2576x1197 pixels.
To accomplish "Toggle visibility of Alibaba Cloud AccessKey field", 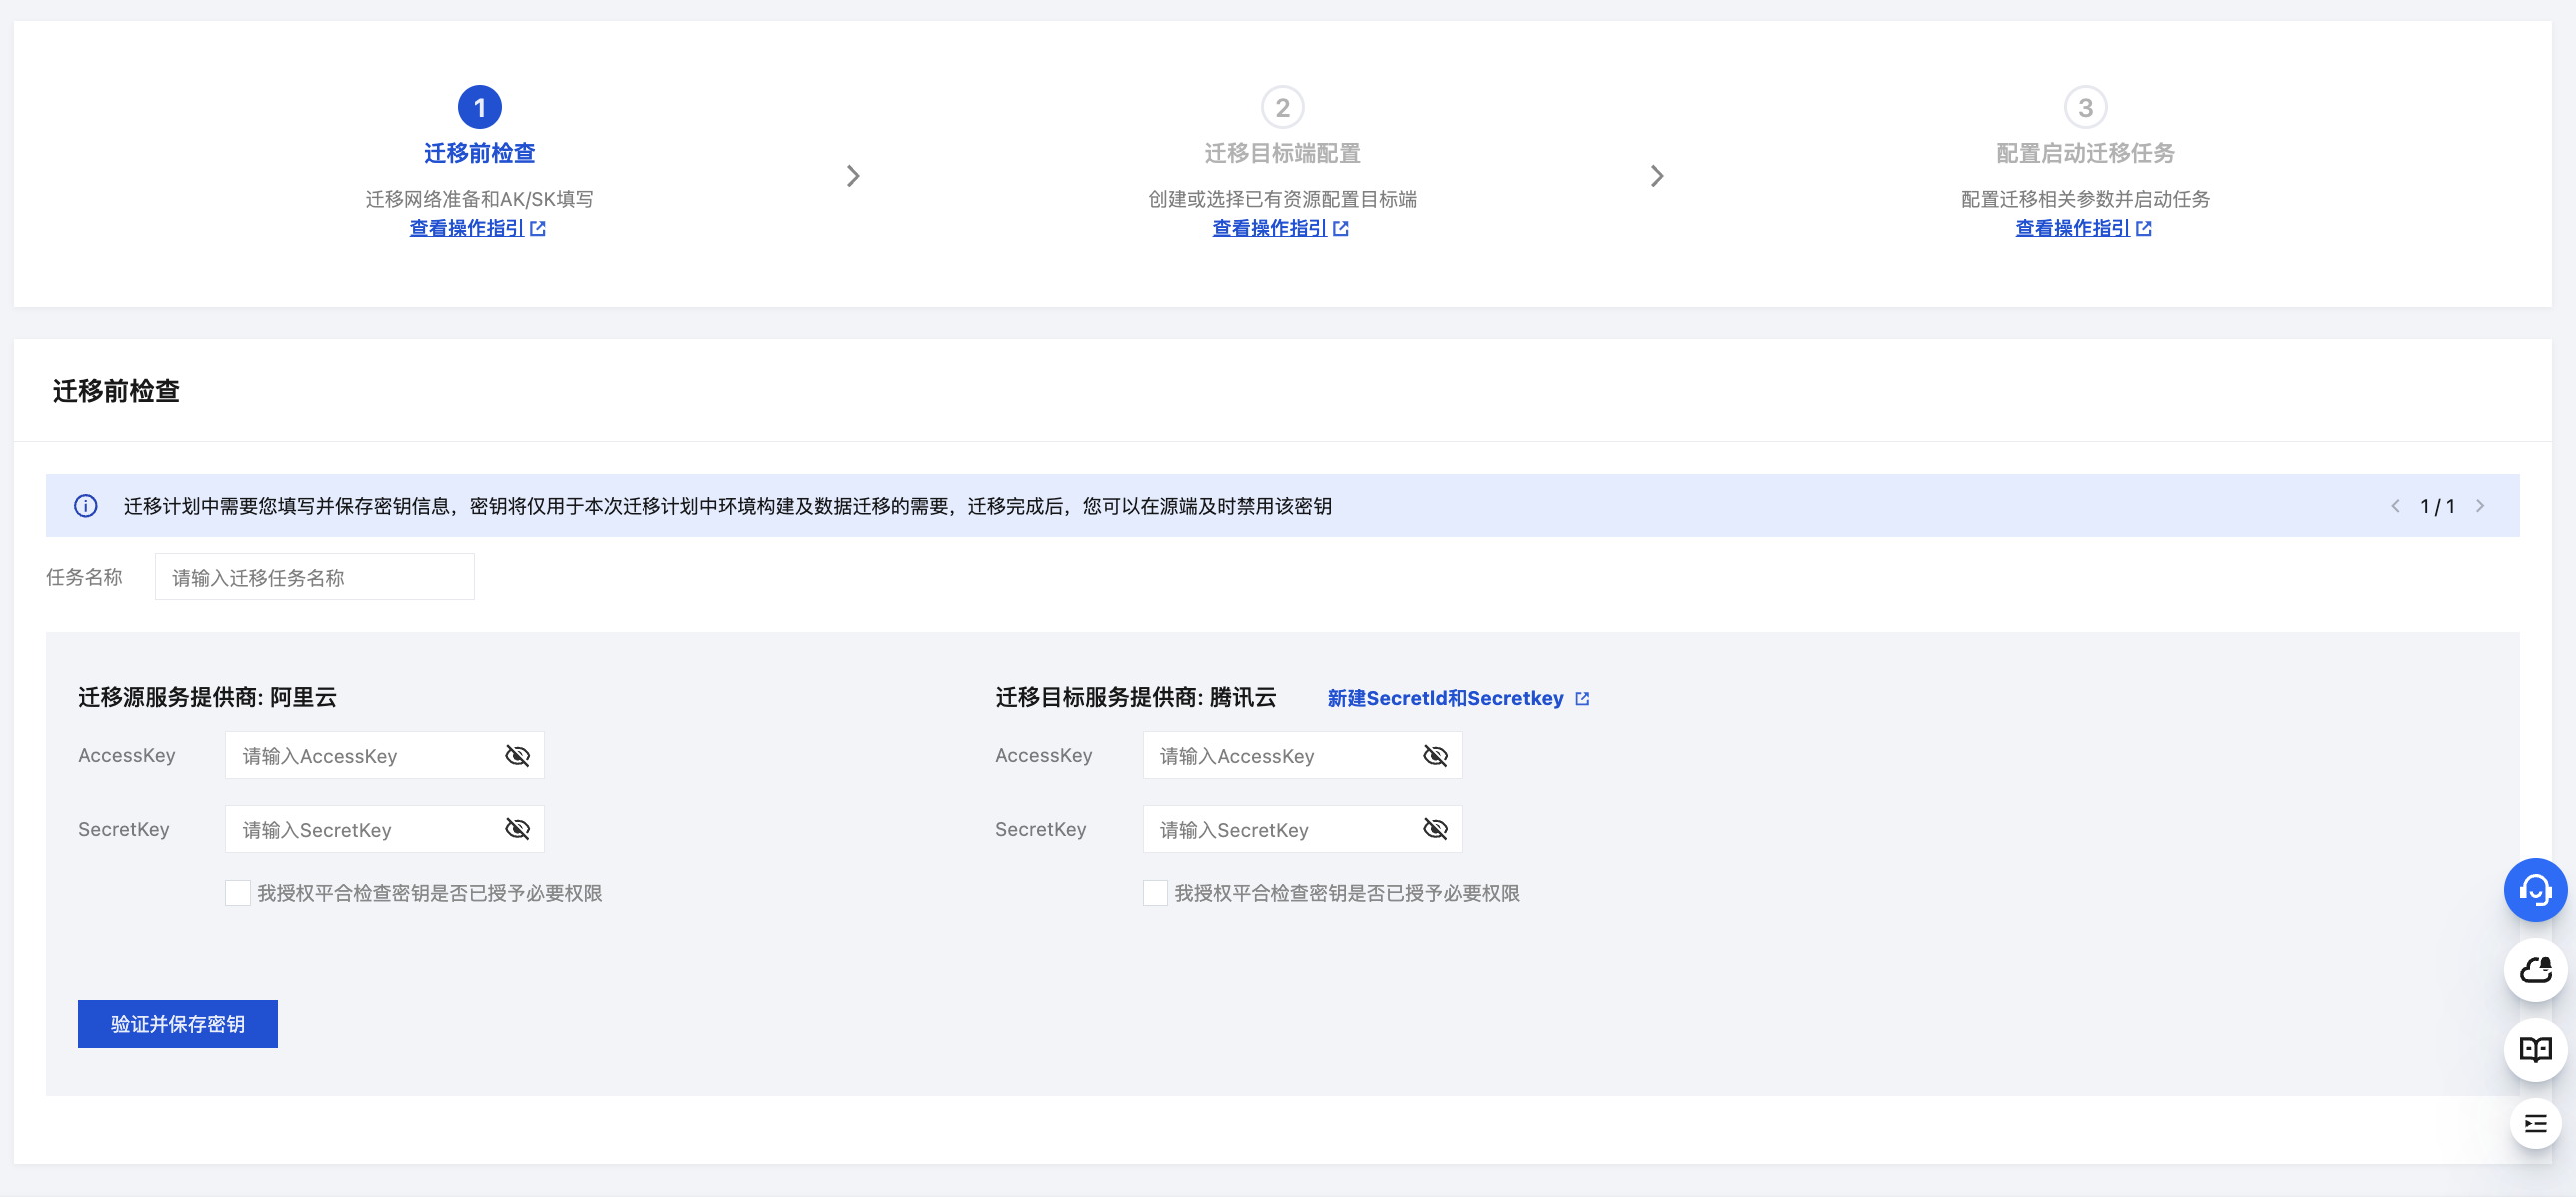I will click(517, 756).
